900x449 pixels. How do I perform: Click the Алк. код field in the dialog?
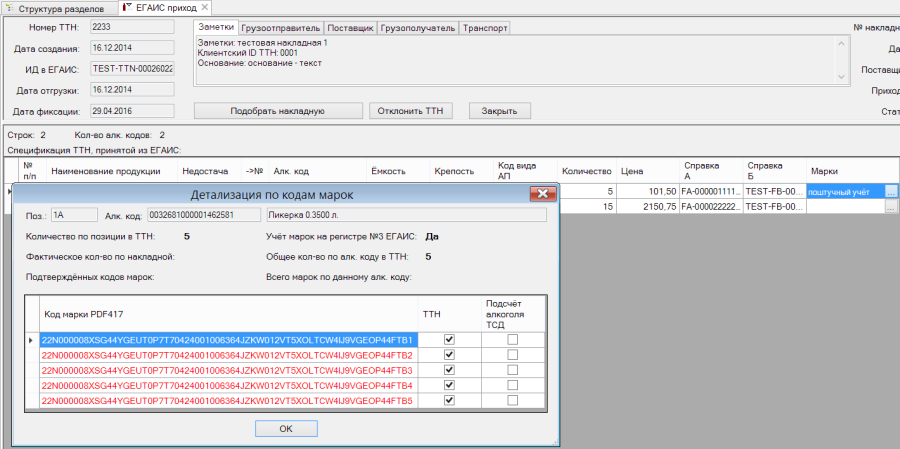pos(204,215)
